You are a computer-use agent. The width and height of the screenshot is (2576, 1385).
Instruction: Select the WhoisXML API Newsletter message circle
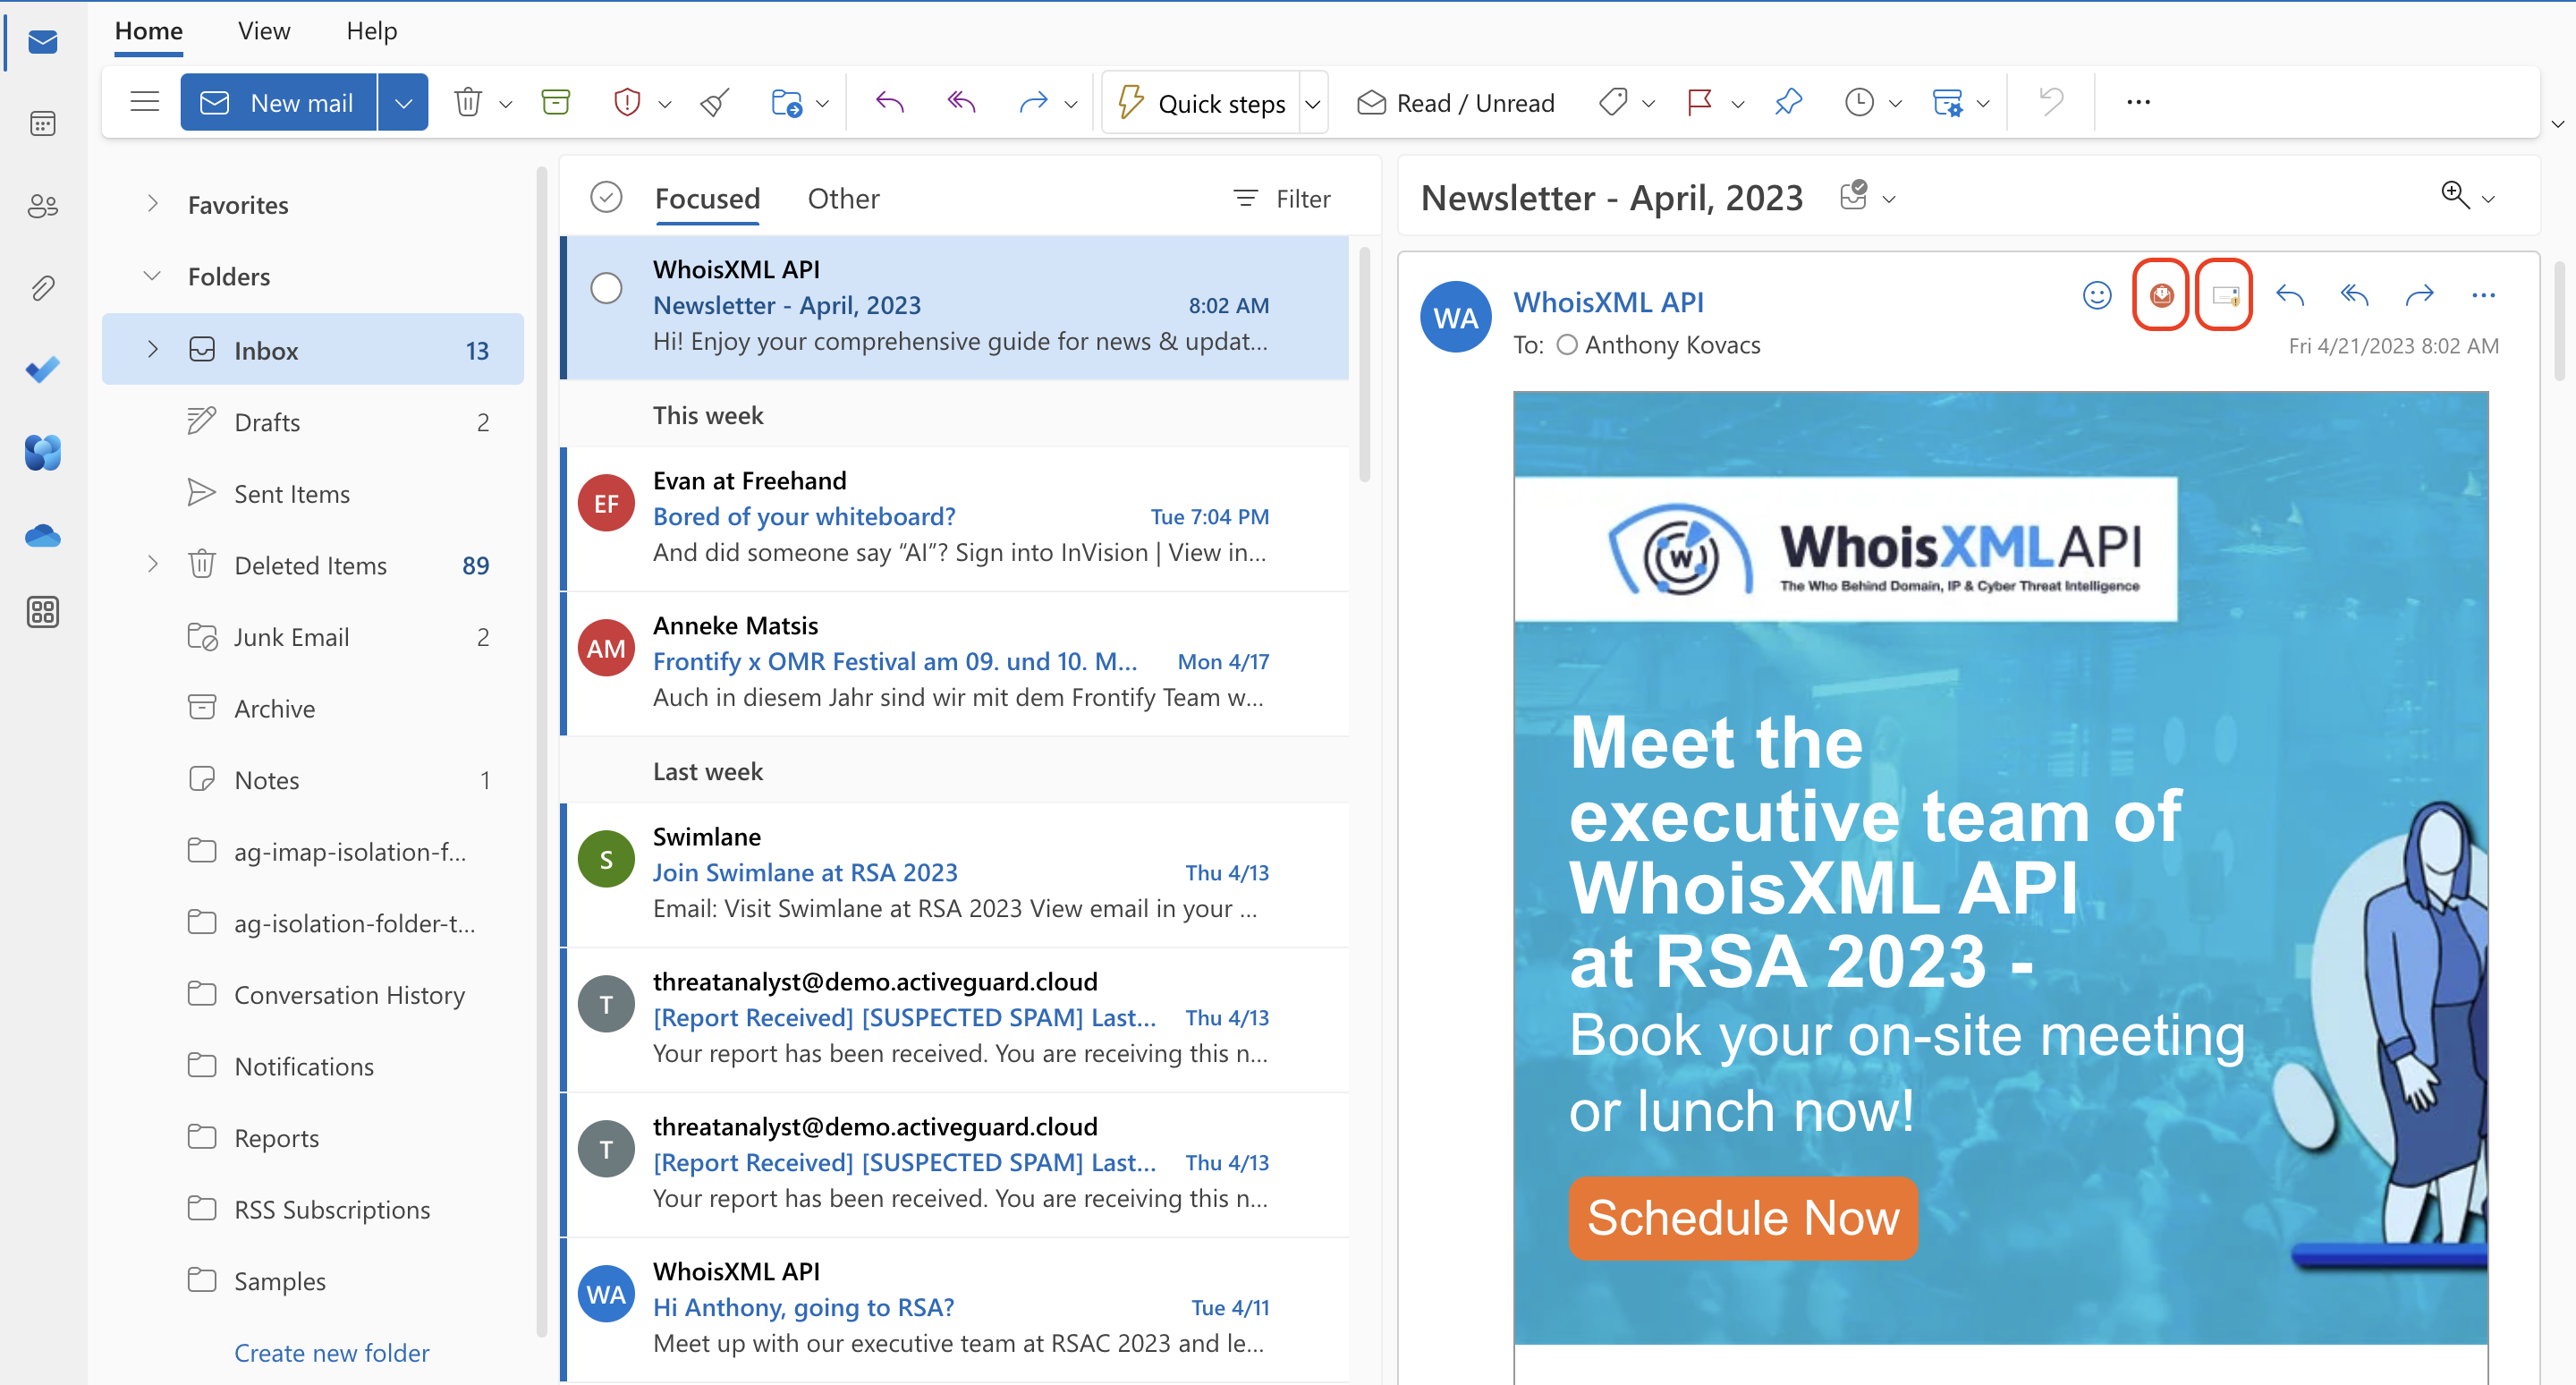click(606, 288)
